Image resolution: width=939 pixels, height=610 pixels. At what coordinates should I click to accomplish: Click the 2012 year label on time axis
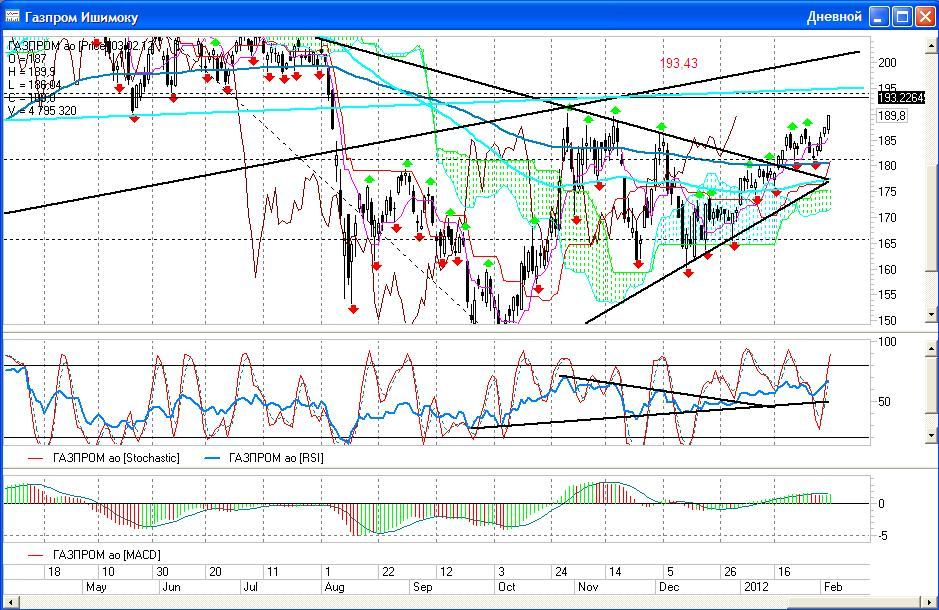click(x=756, y=587)
